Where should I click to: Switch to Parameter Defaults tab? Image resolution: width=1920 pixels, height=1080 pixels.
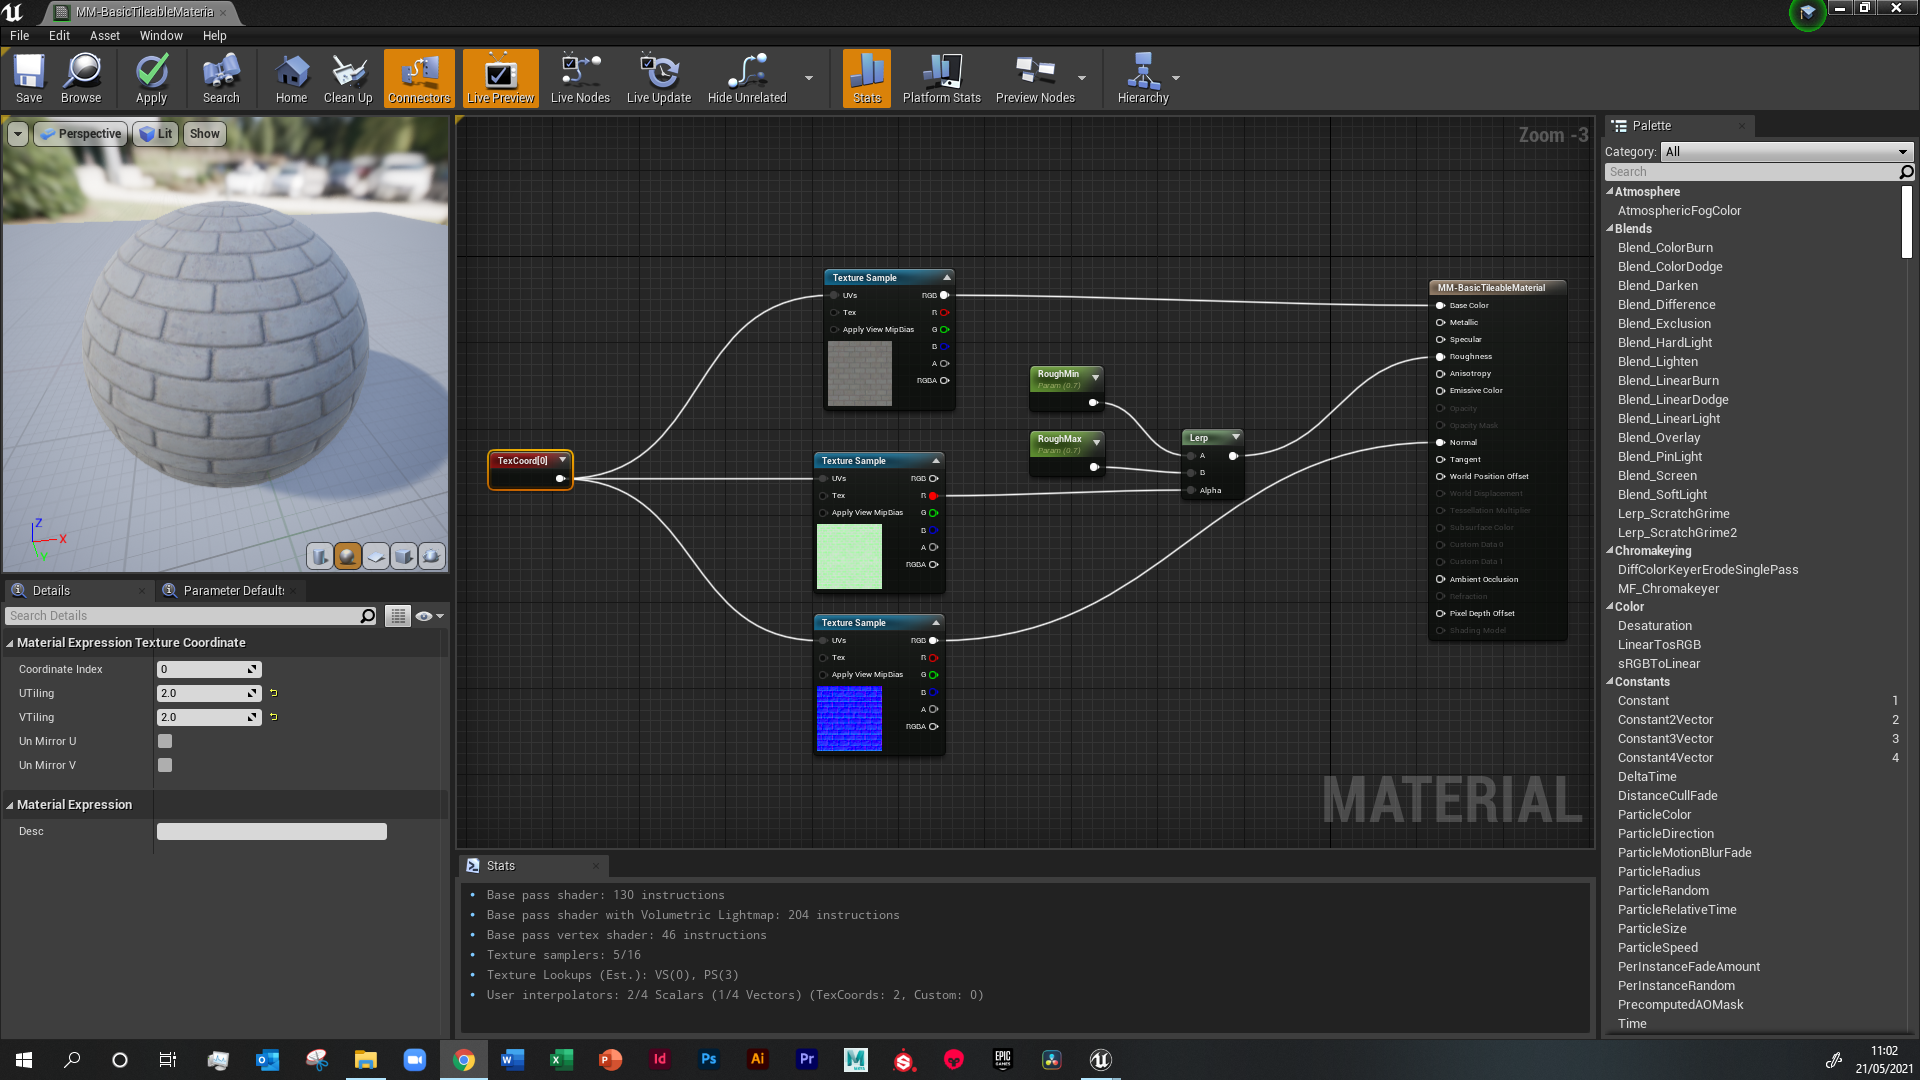[233, 590]
